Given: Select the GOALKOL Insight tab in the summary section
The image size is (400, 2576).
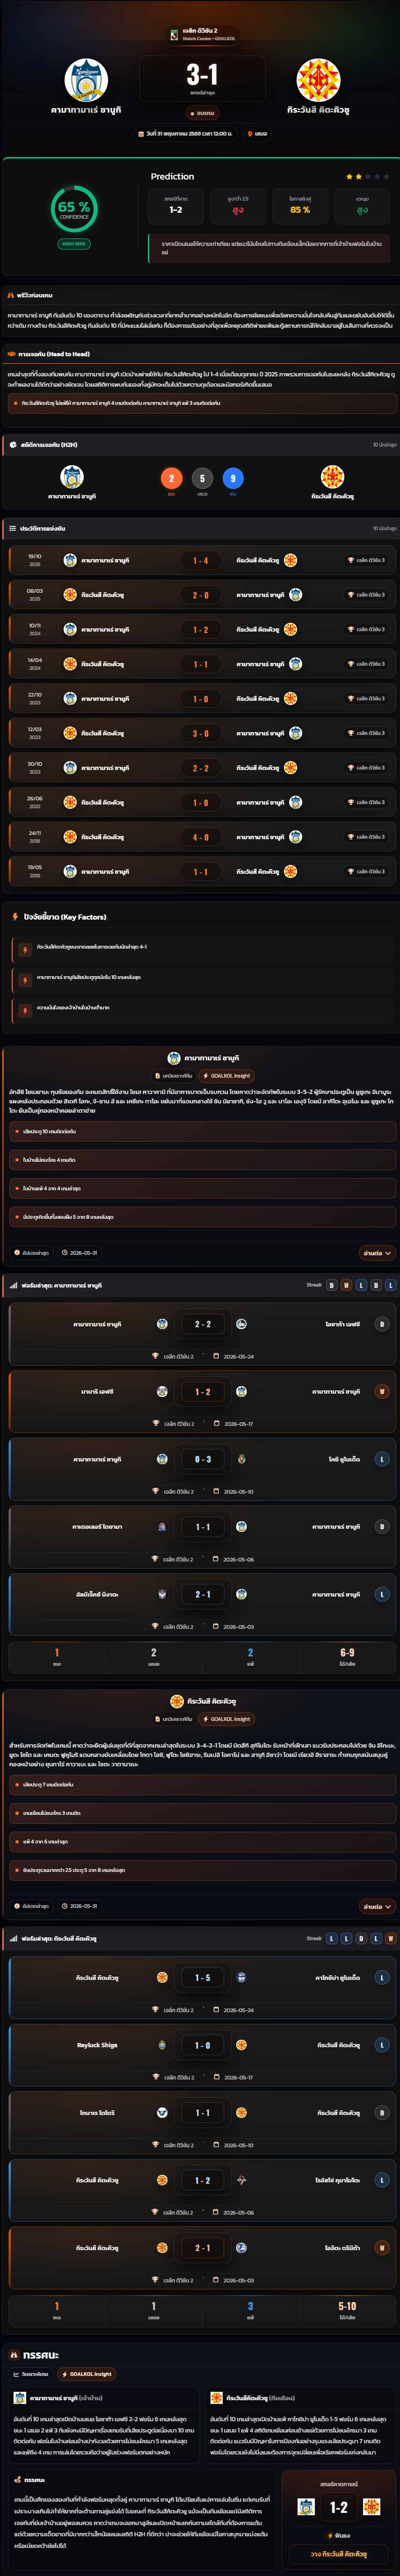Looking at the screenshot, I should [x=87, y=2374].
